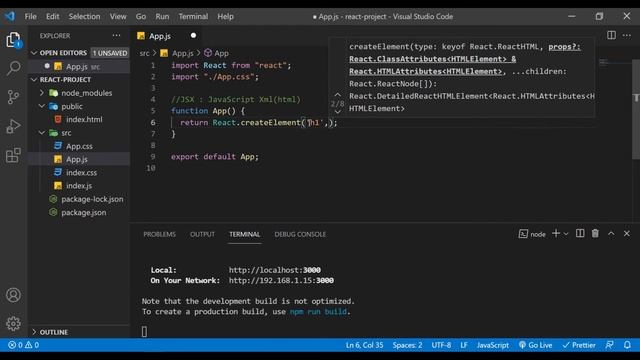Open the localhost:3000 link in terminal
Viewport: 640px width, 360px height.
[274, 270]
